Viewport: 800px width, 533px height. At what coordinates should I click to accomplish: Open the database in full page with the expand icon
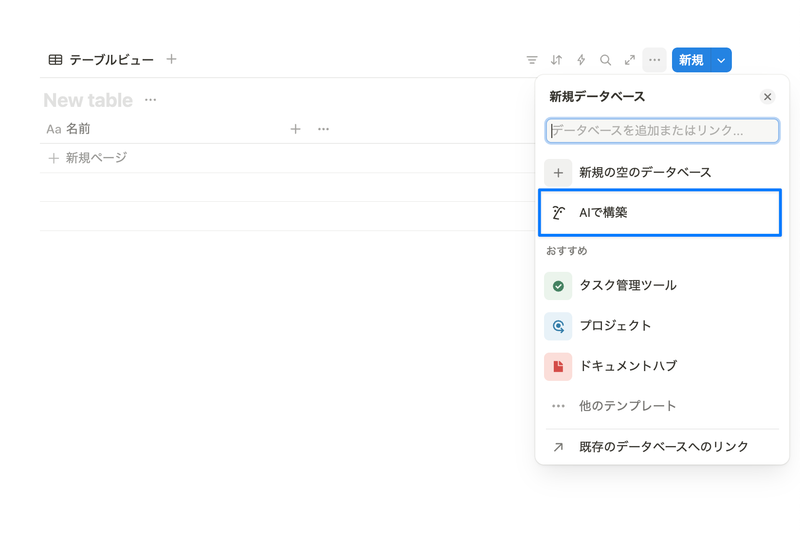point(630,60)
